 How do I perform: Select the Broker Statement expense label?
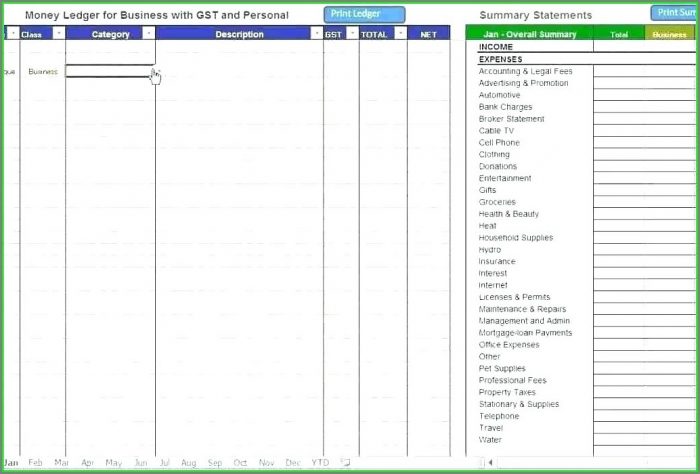click(511, 119)
